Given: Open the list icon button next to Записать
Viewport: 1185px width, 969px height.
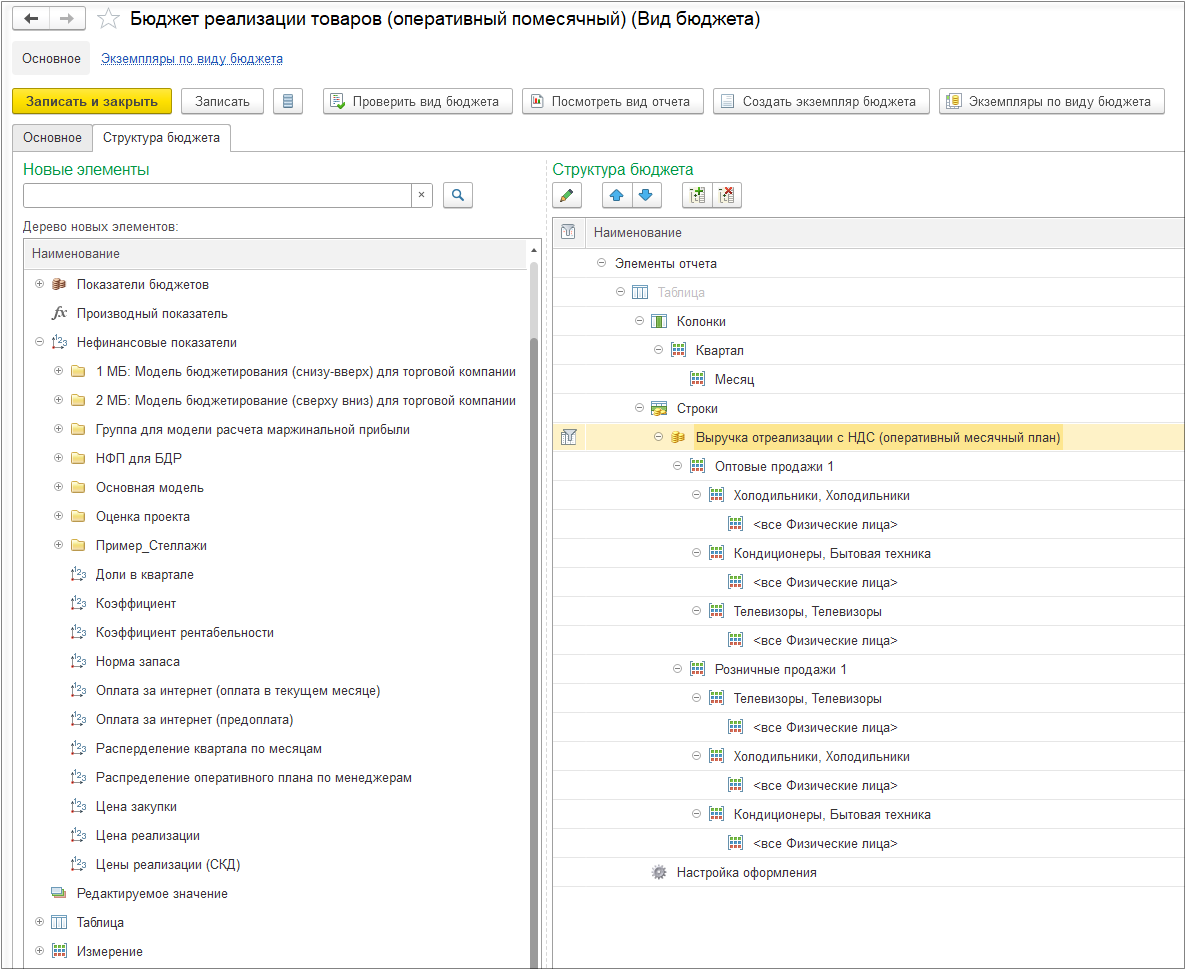Looking at the screenshot, I should tap(288, 101).
